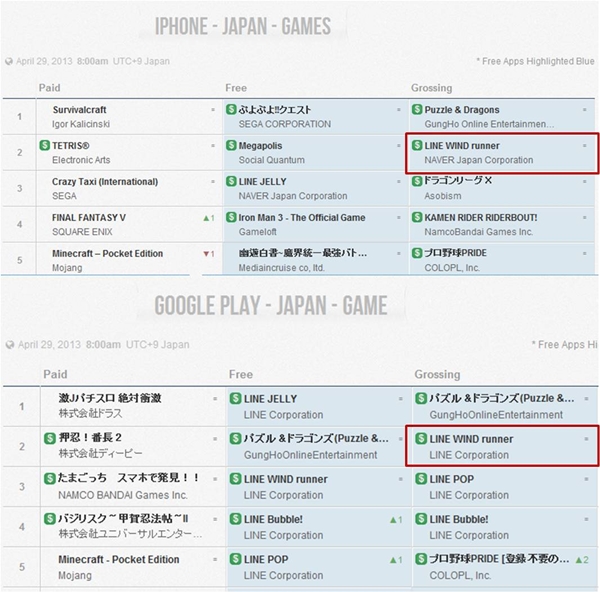This screenshot has width=600, height=592.
Task: Click the Mediaincruise co, ltd. publisher text
Action: (282, 268)
